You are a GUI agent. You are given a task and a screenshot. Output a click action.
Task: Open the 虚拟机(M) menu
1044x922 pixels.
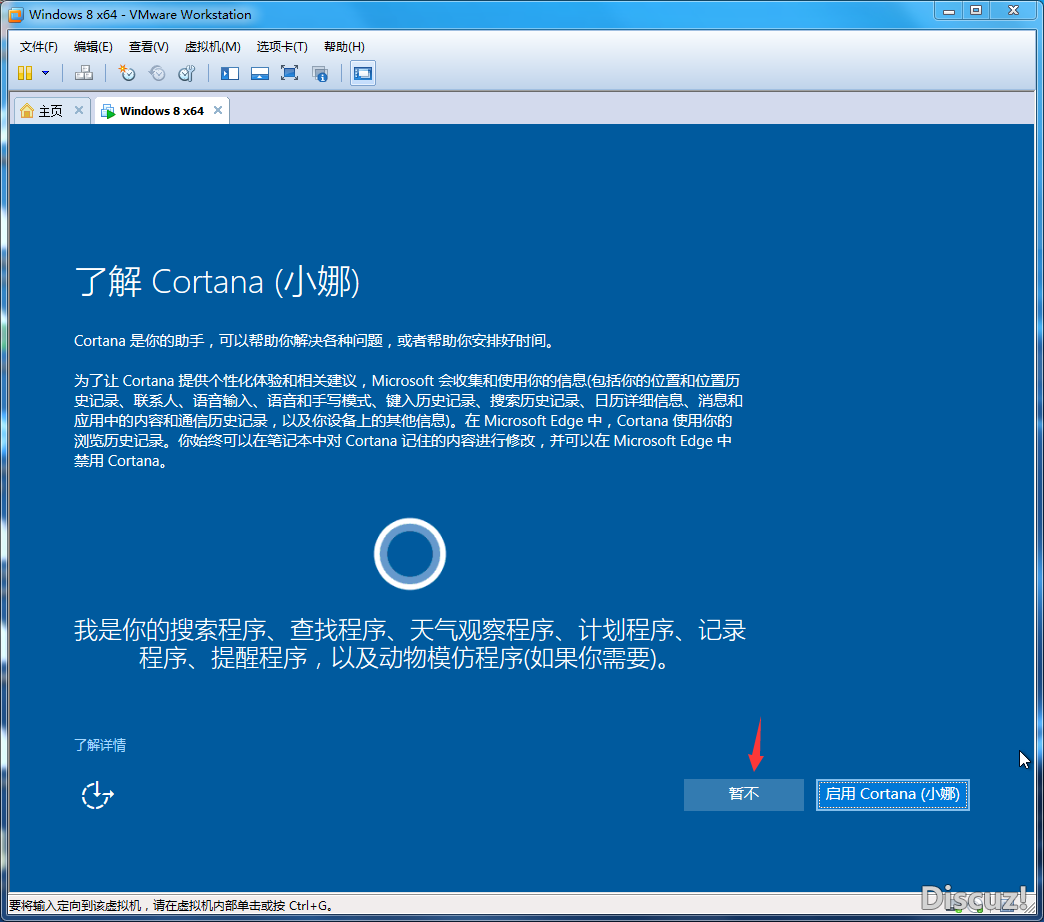click(x=212, y=47)
